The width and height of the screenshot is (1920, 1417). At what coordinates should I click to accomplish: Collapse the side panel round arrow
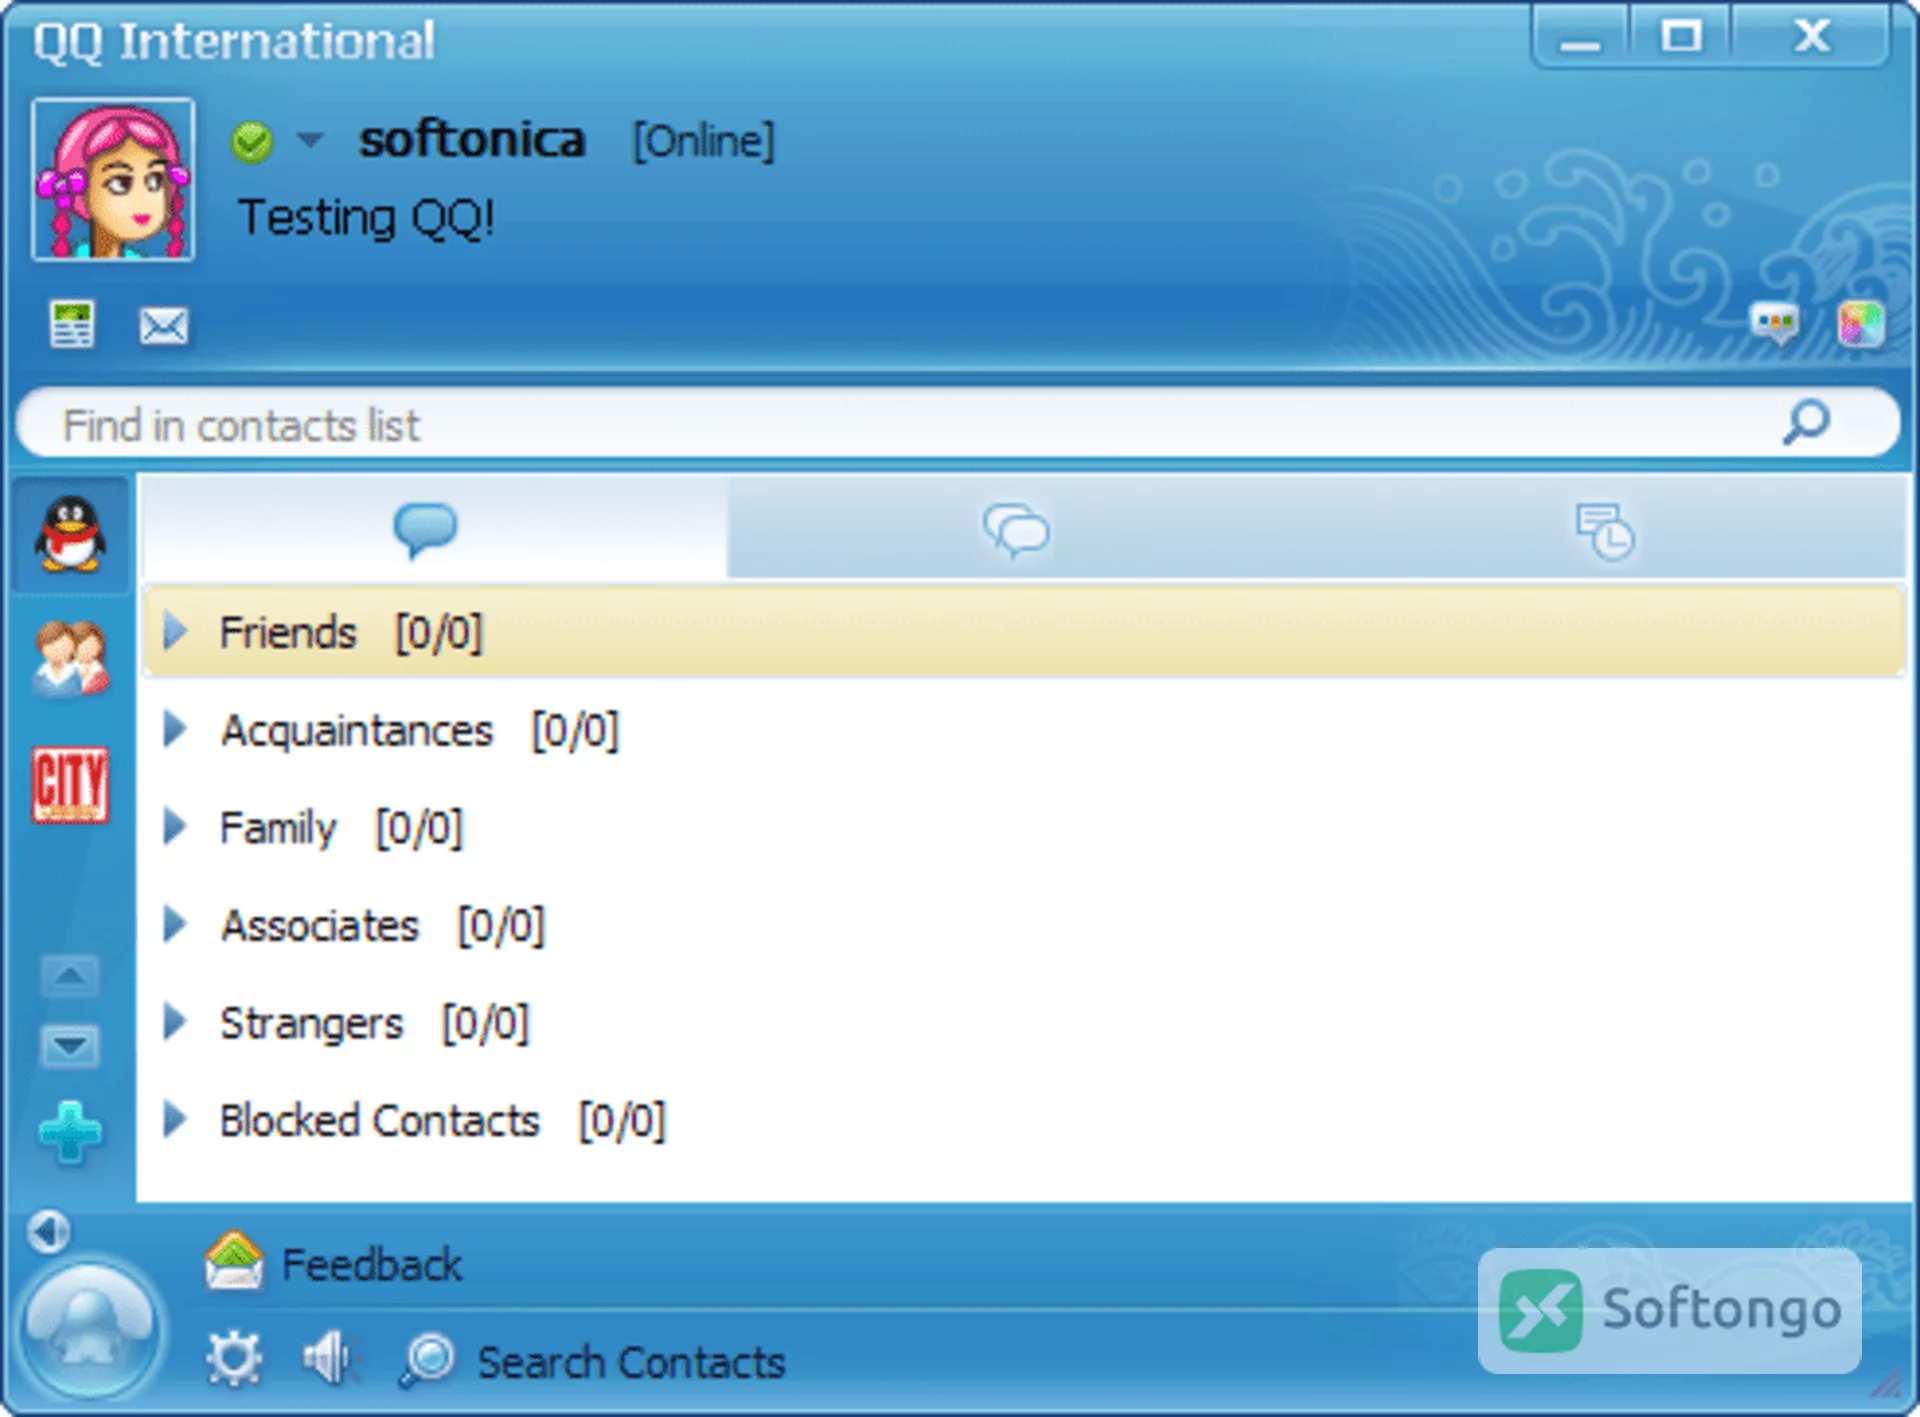click(48, 1232)
